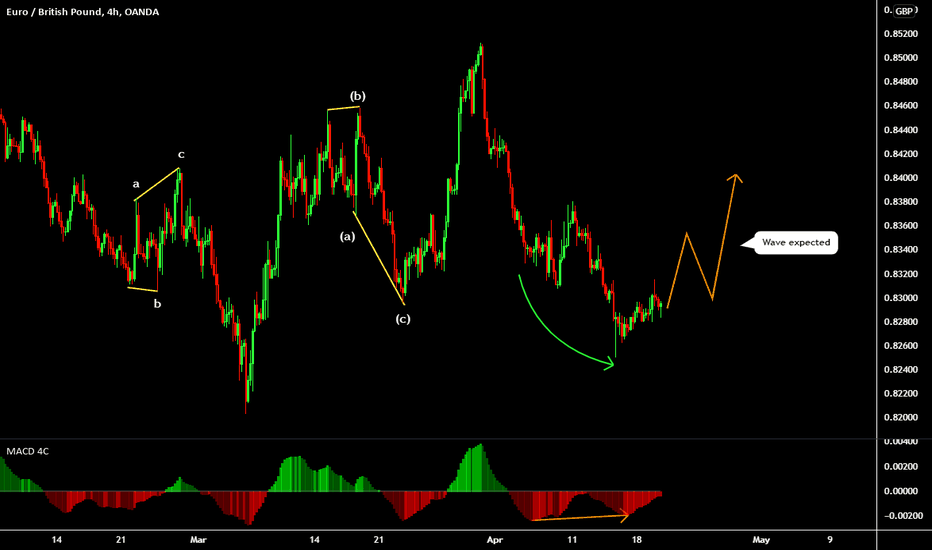Click the 0.83800 price axis label
This screenshot has width=932, height=550.
point(900,202)
